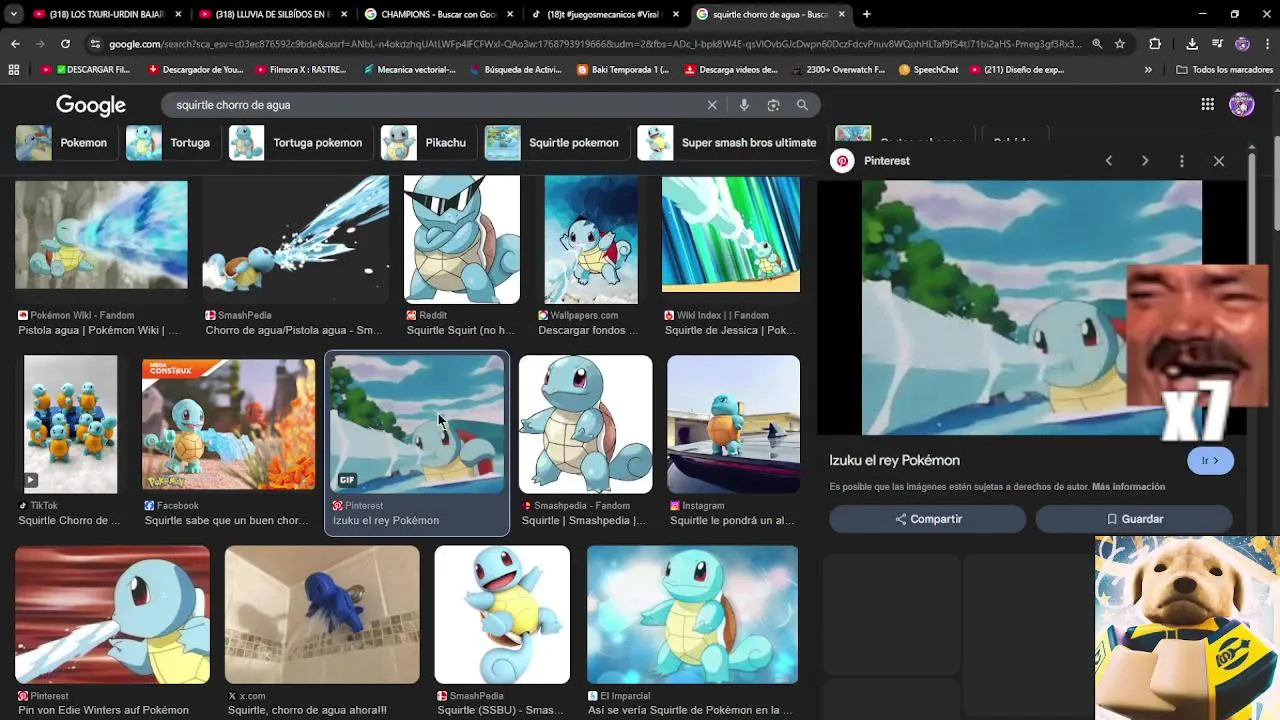Open the Chrome extensions puzzle icon
The height and width of the screenshot is (720, 1280).
(1155, 44)
